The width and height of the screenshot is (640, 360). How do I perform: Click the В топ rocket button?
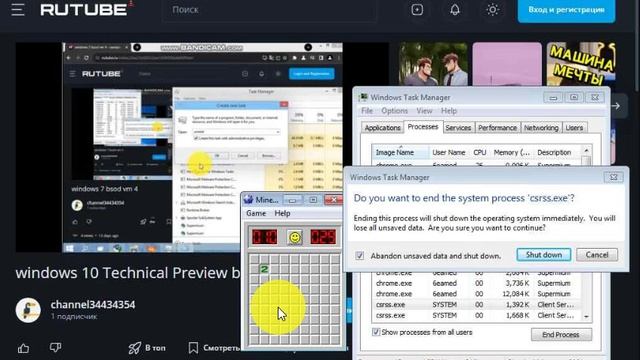click(x=147, y=348)
